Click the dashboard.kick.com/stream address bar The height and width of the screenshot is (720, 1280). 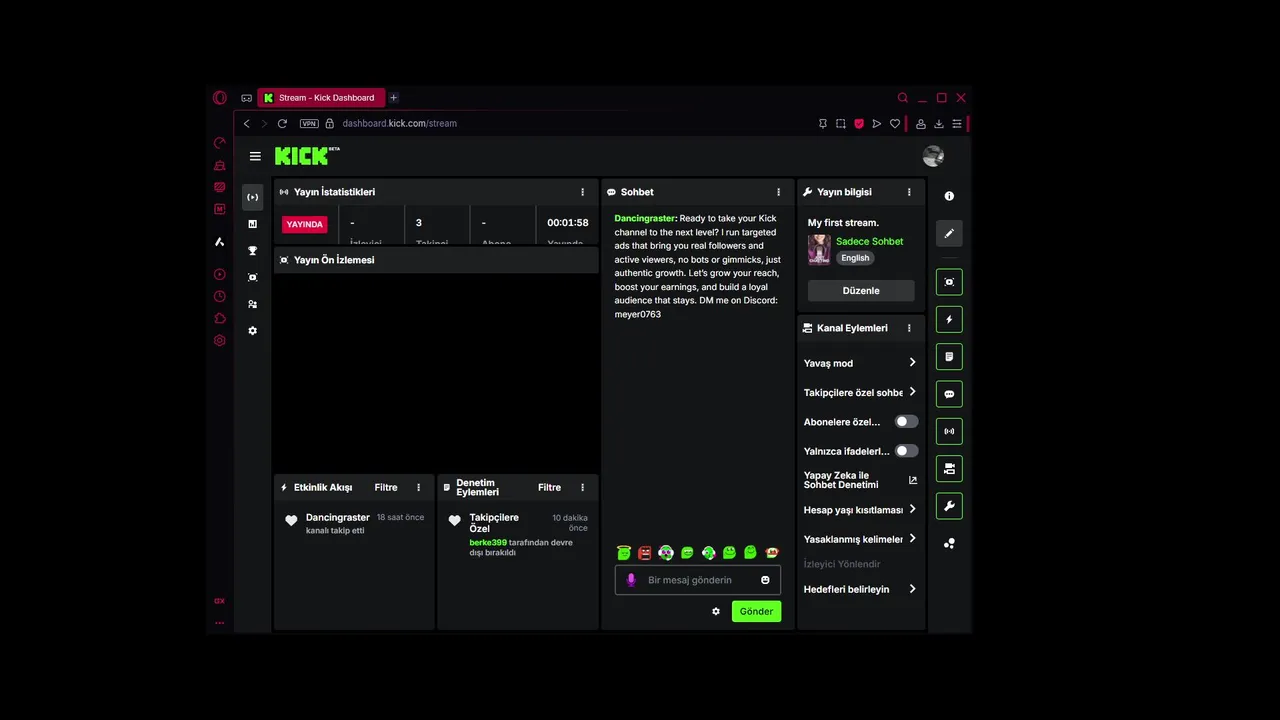[x=399, y=123]
